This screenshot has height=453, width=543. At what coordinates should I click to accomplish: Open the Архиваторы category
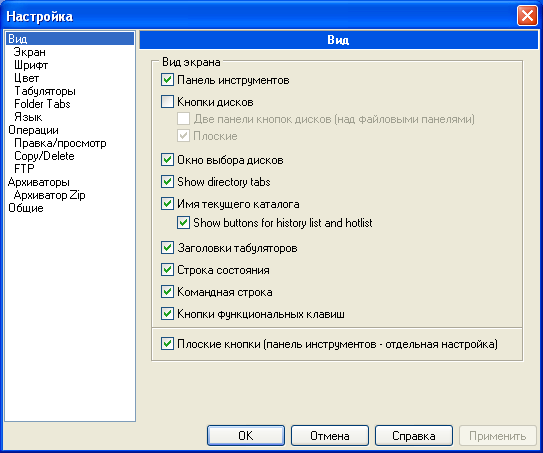click(x=38, y=182)
